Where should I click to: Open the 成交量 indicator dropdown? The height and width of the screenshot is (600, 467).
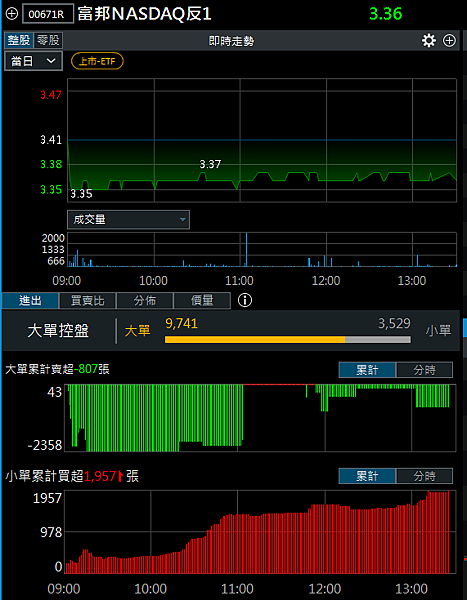(128, 220)
